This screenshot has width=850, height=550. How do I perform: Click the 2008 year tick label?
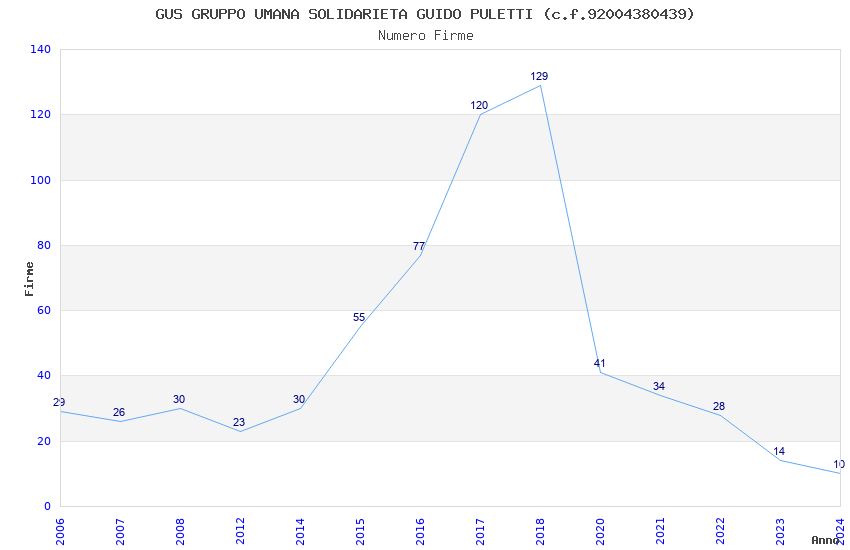click(x=180, y=531)
